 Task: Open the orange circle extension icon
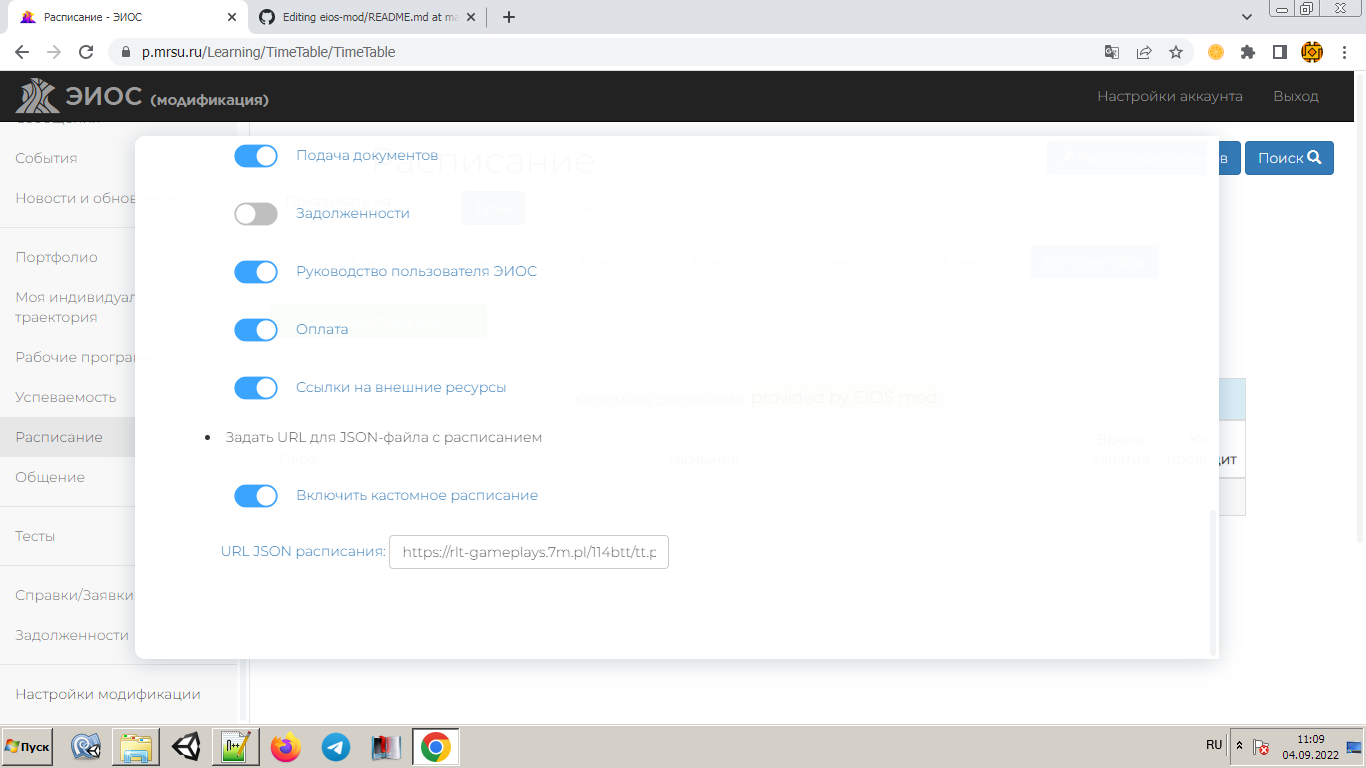click(x=1215, y=51)
